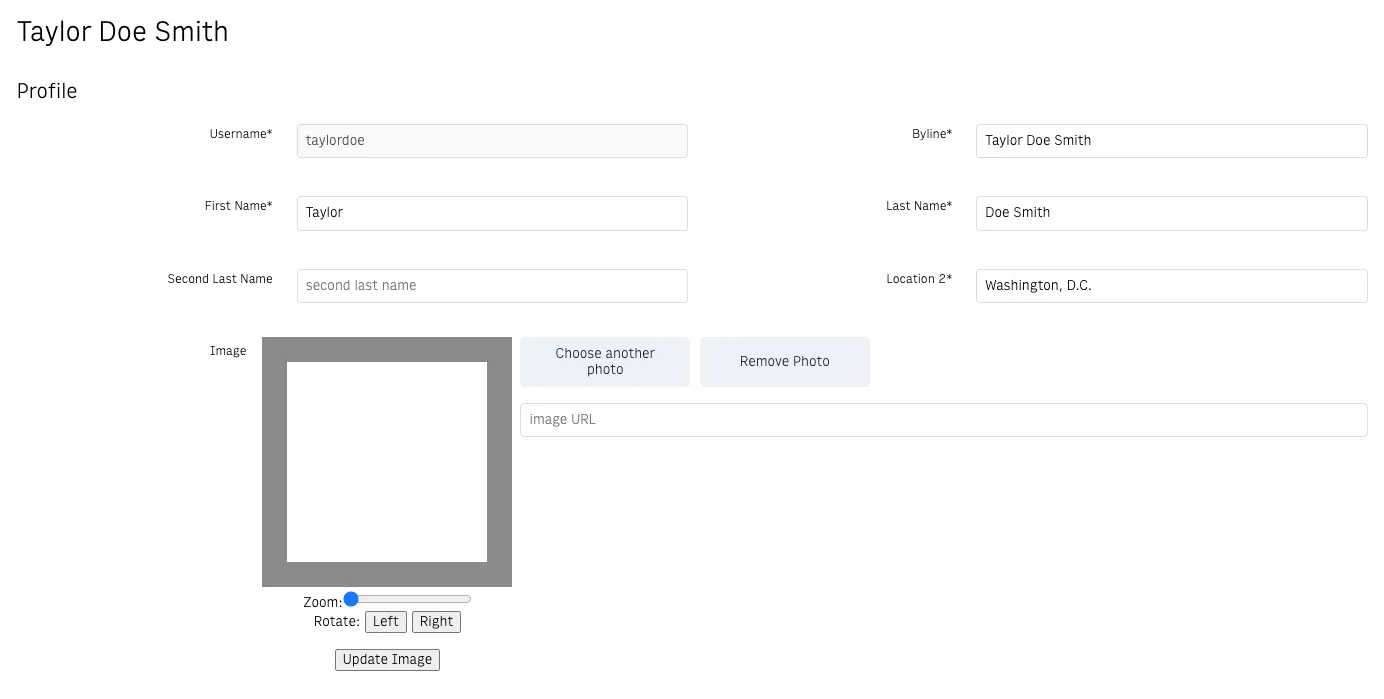Edit the Byline input field
Image resolution: width=1384 pixels, height=699 pixels.
tap(1171, 141)
